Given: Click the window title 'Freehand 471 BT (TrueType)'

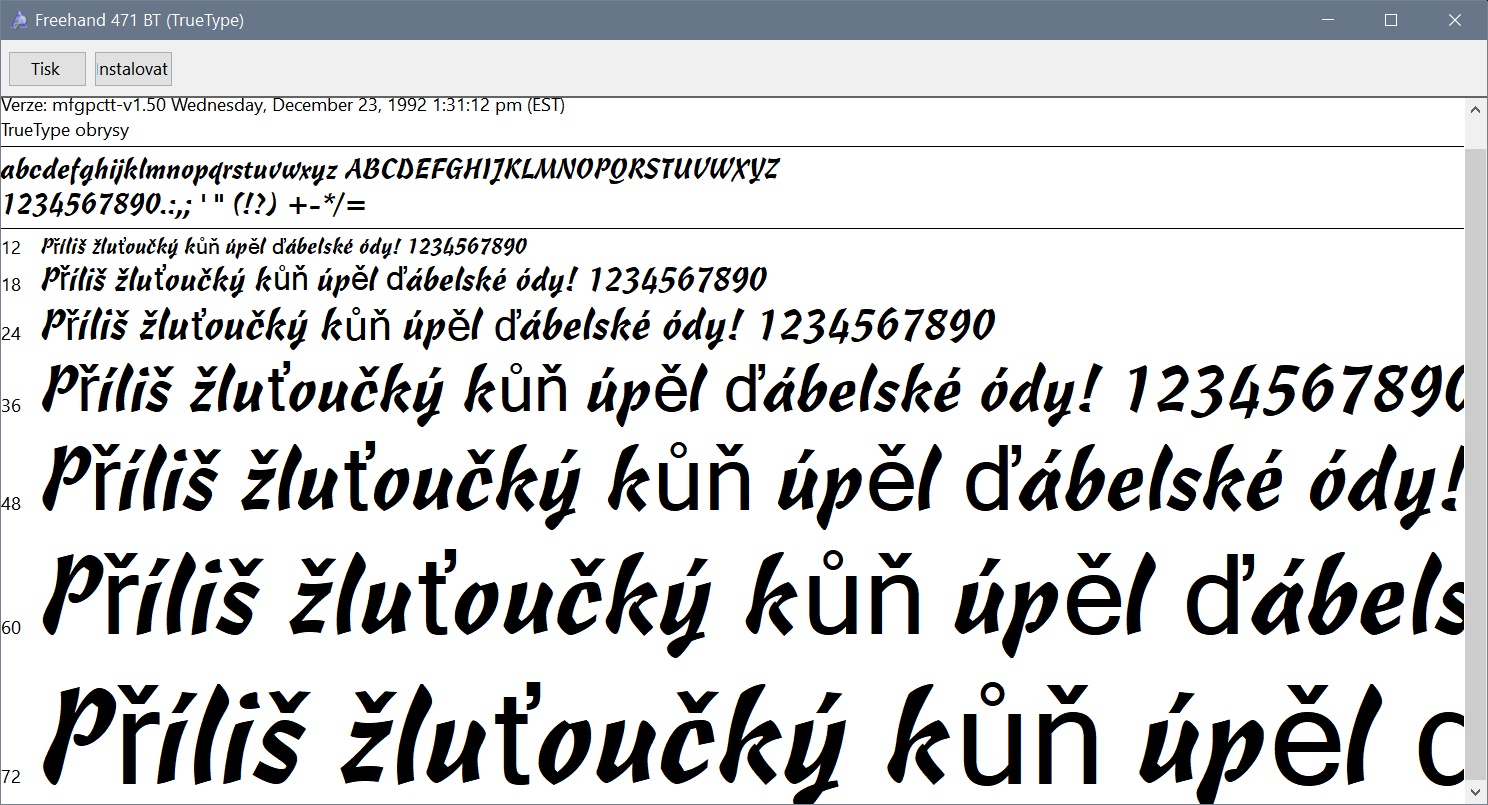Looking at the screenshot, I should tap(139, 20).
